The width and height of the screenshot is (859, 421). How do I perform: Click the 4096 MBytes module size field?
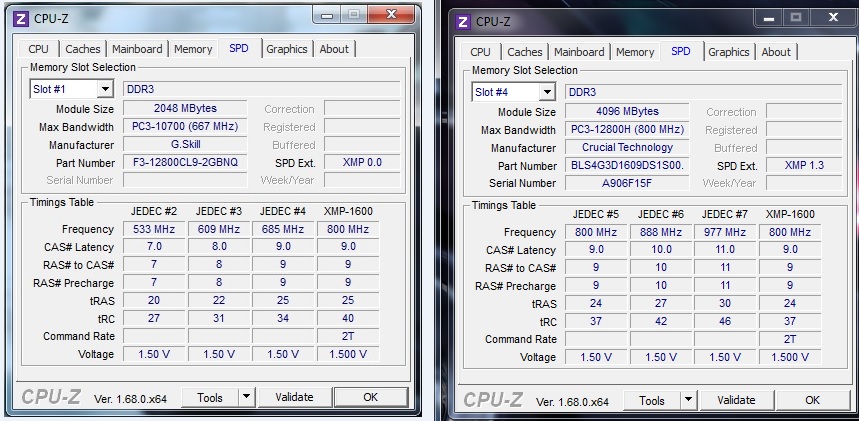(x=627, y=111)
